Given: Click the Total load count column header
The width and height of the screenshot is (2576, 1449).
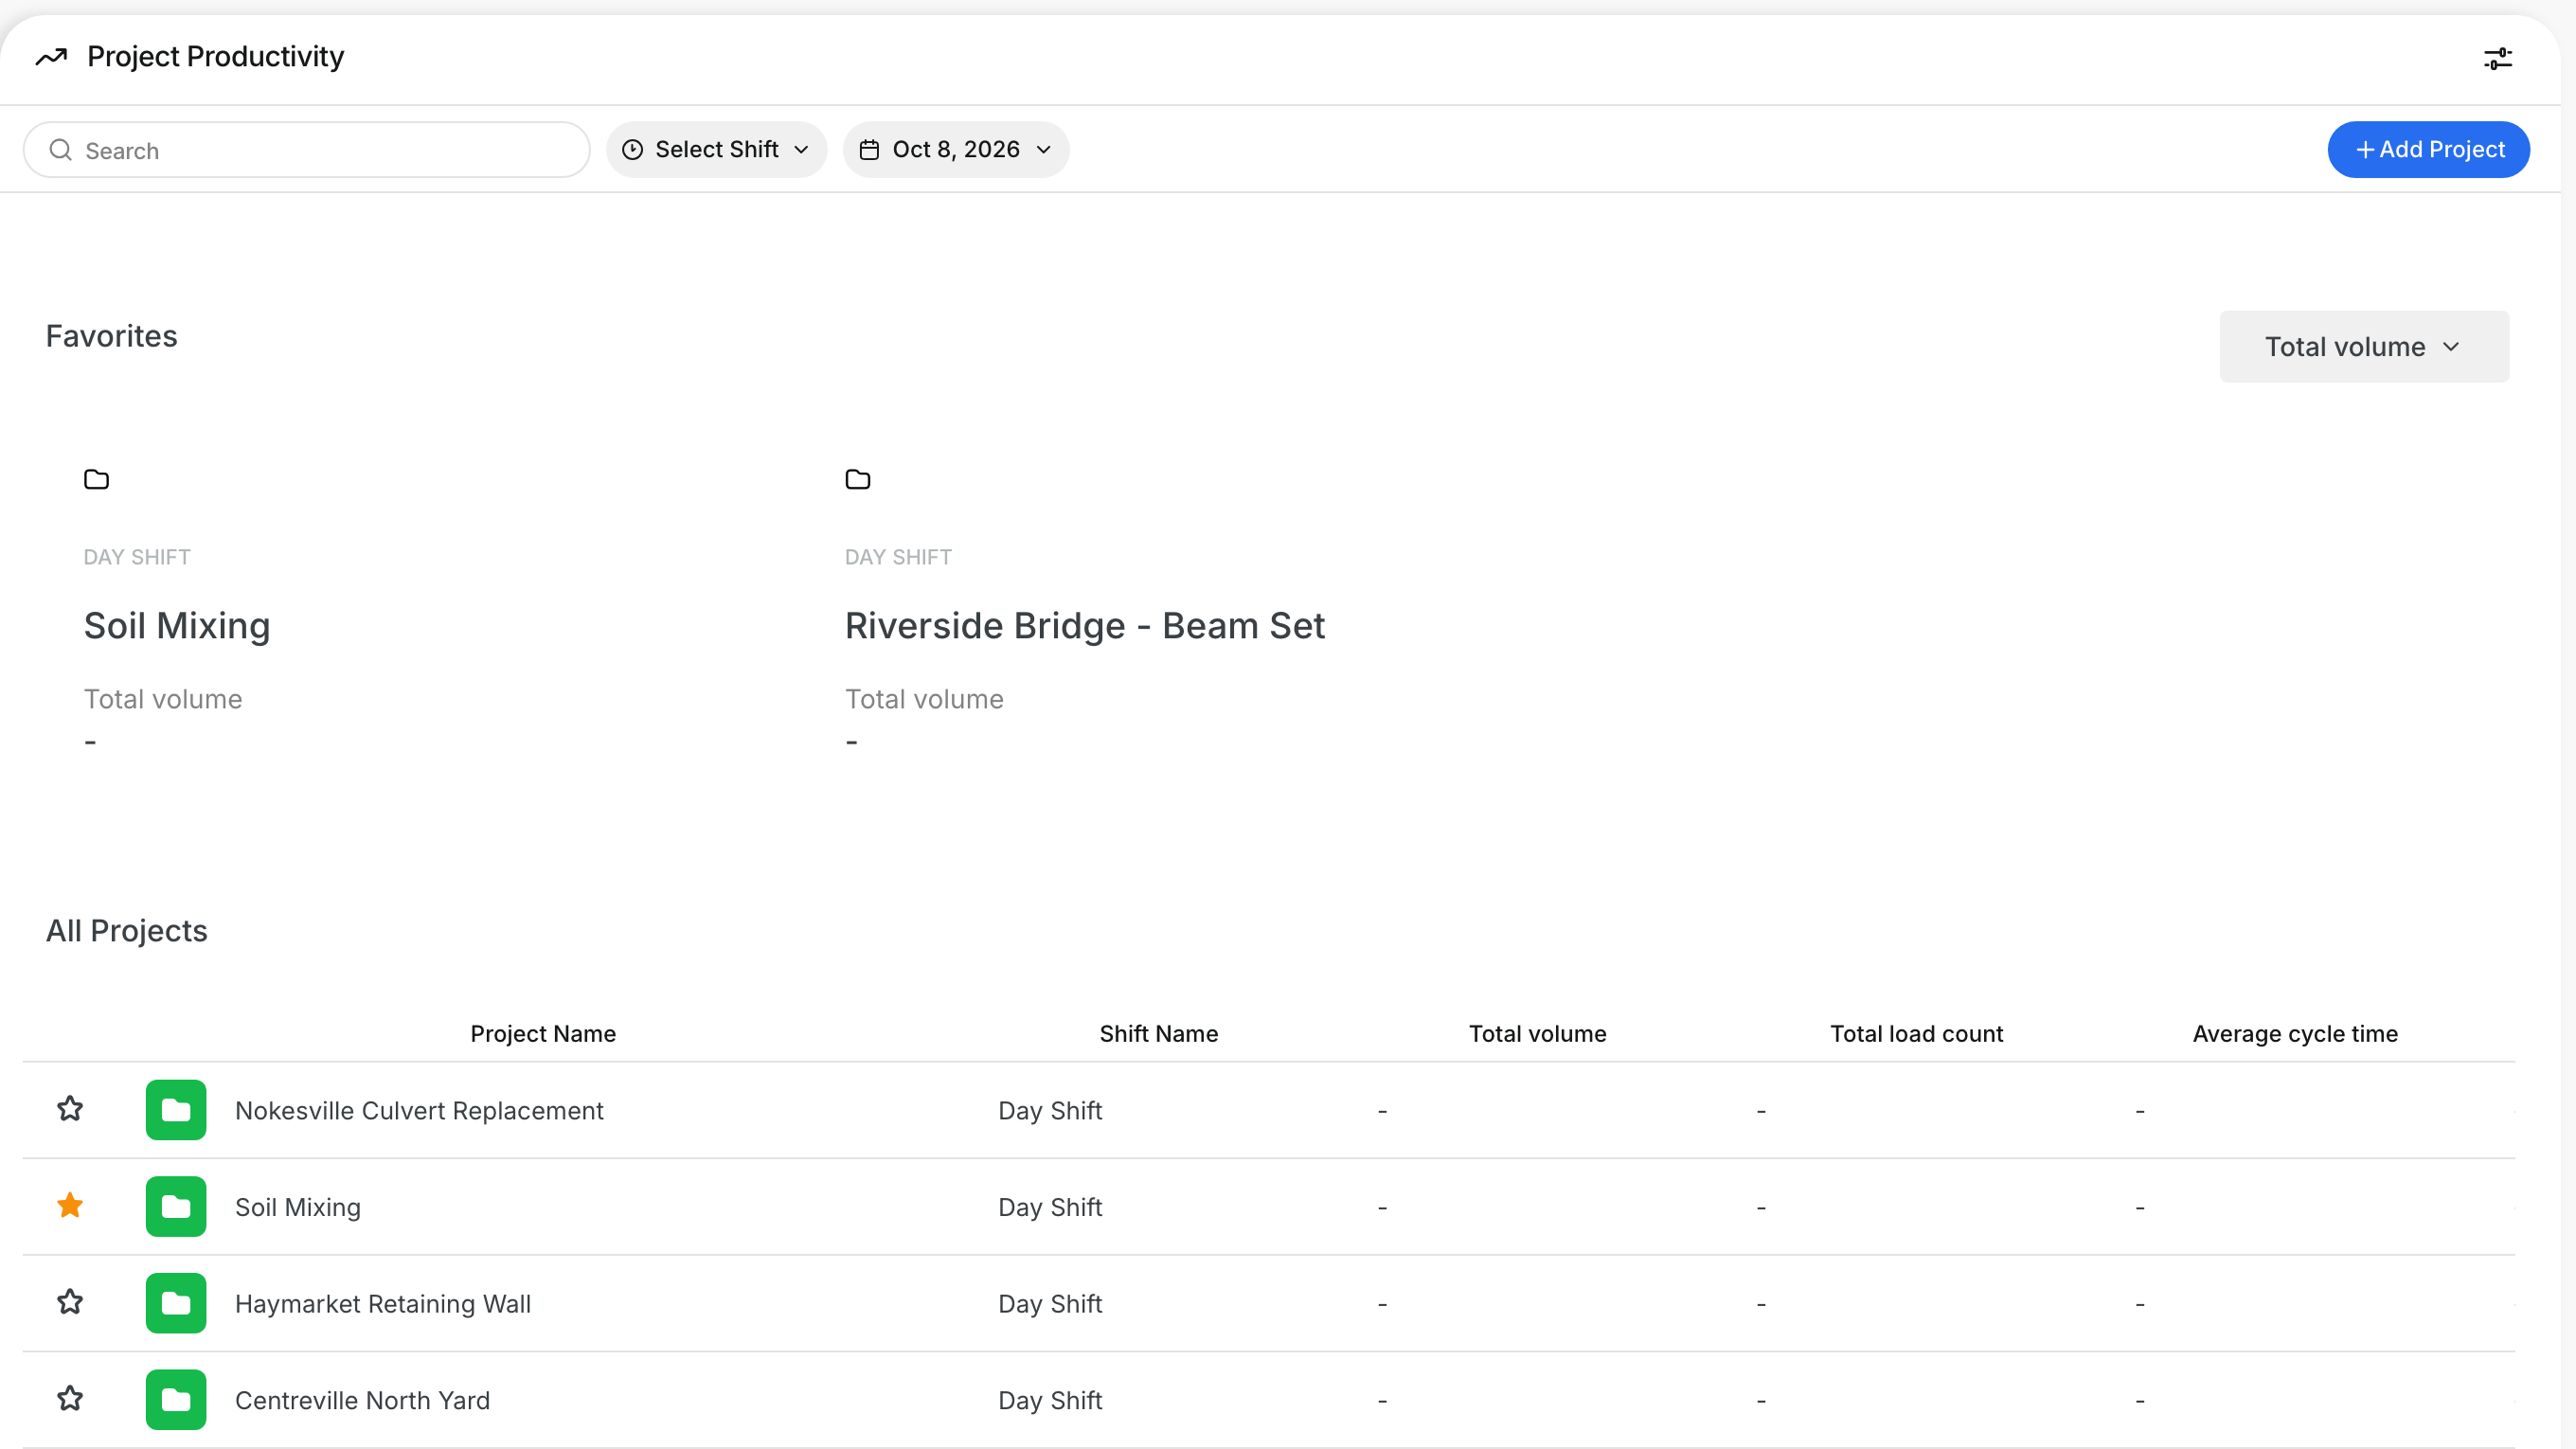Looking at the screenshot, I should coord(1916,1034).
